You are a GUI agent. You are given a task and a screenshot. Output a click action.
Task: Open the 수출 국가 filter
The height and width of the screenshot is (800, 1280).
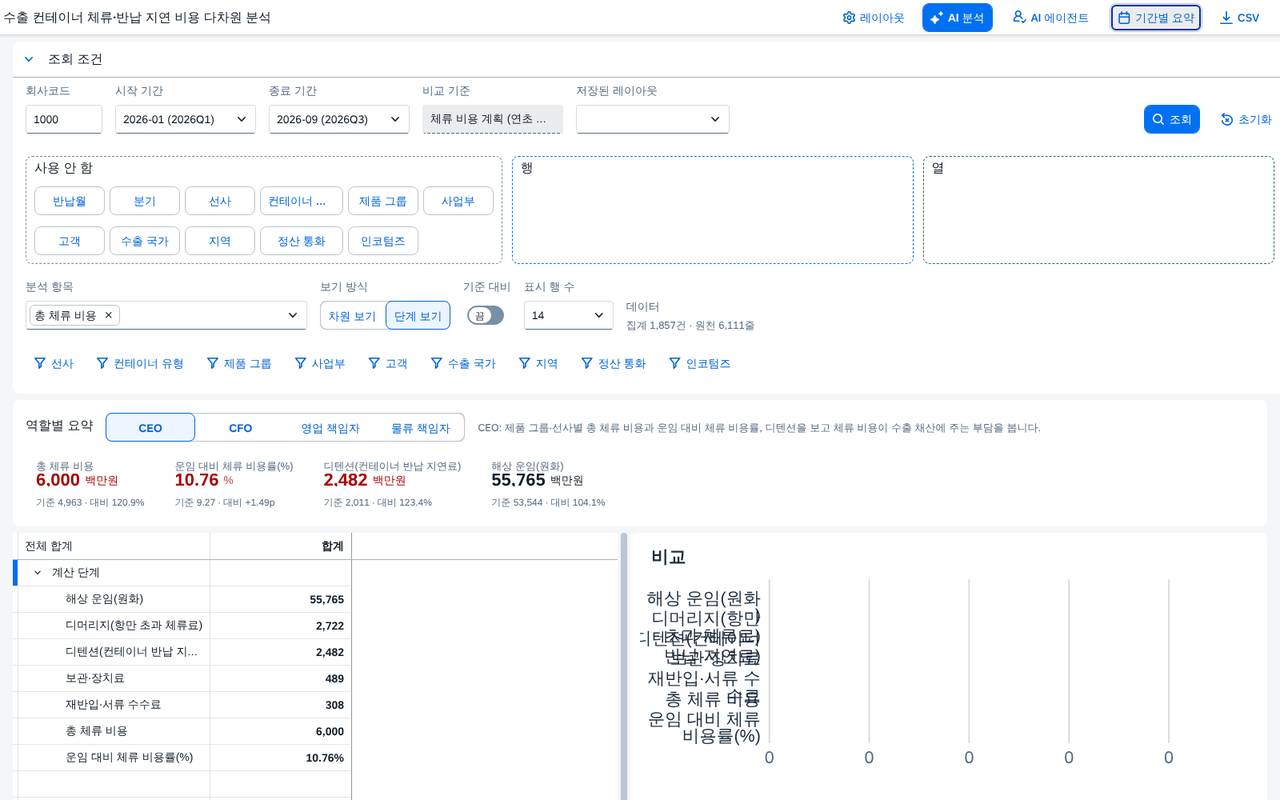[463, 363]
